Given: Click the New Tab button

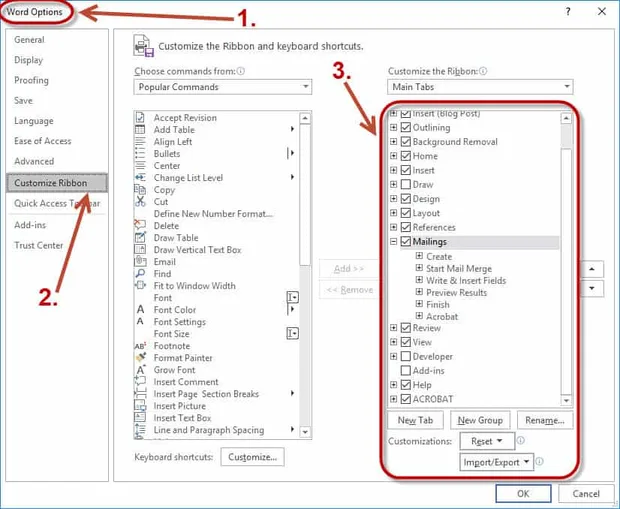Looking at the screenshot, I should pyautogui.click(x=415, y=420).
